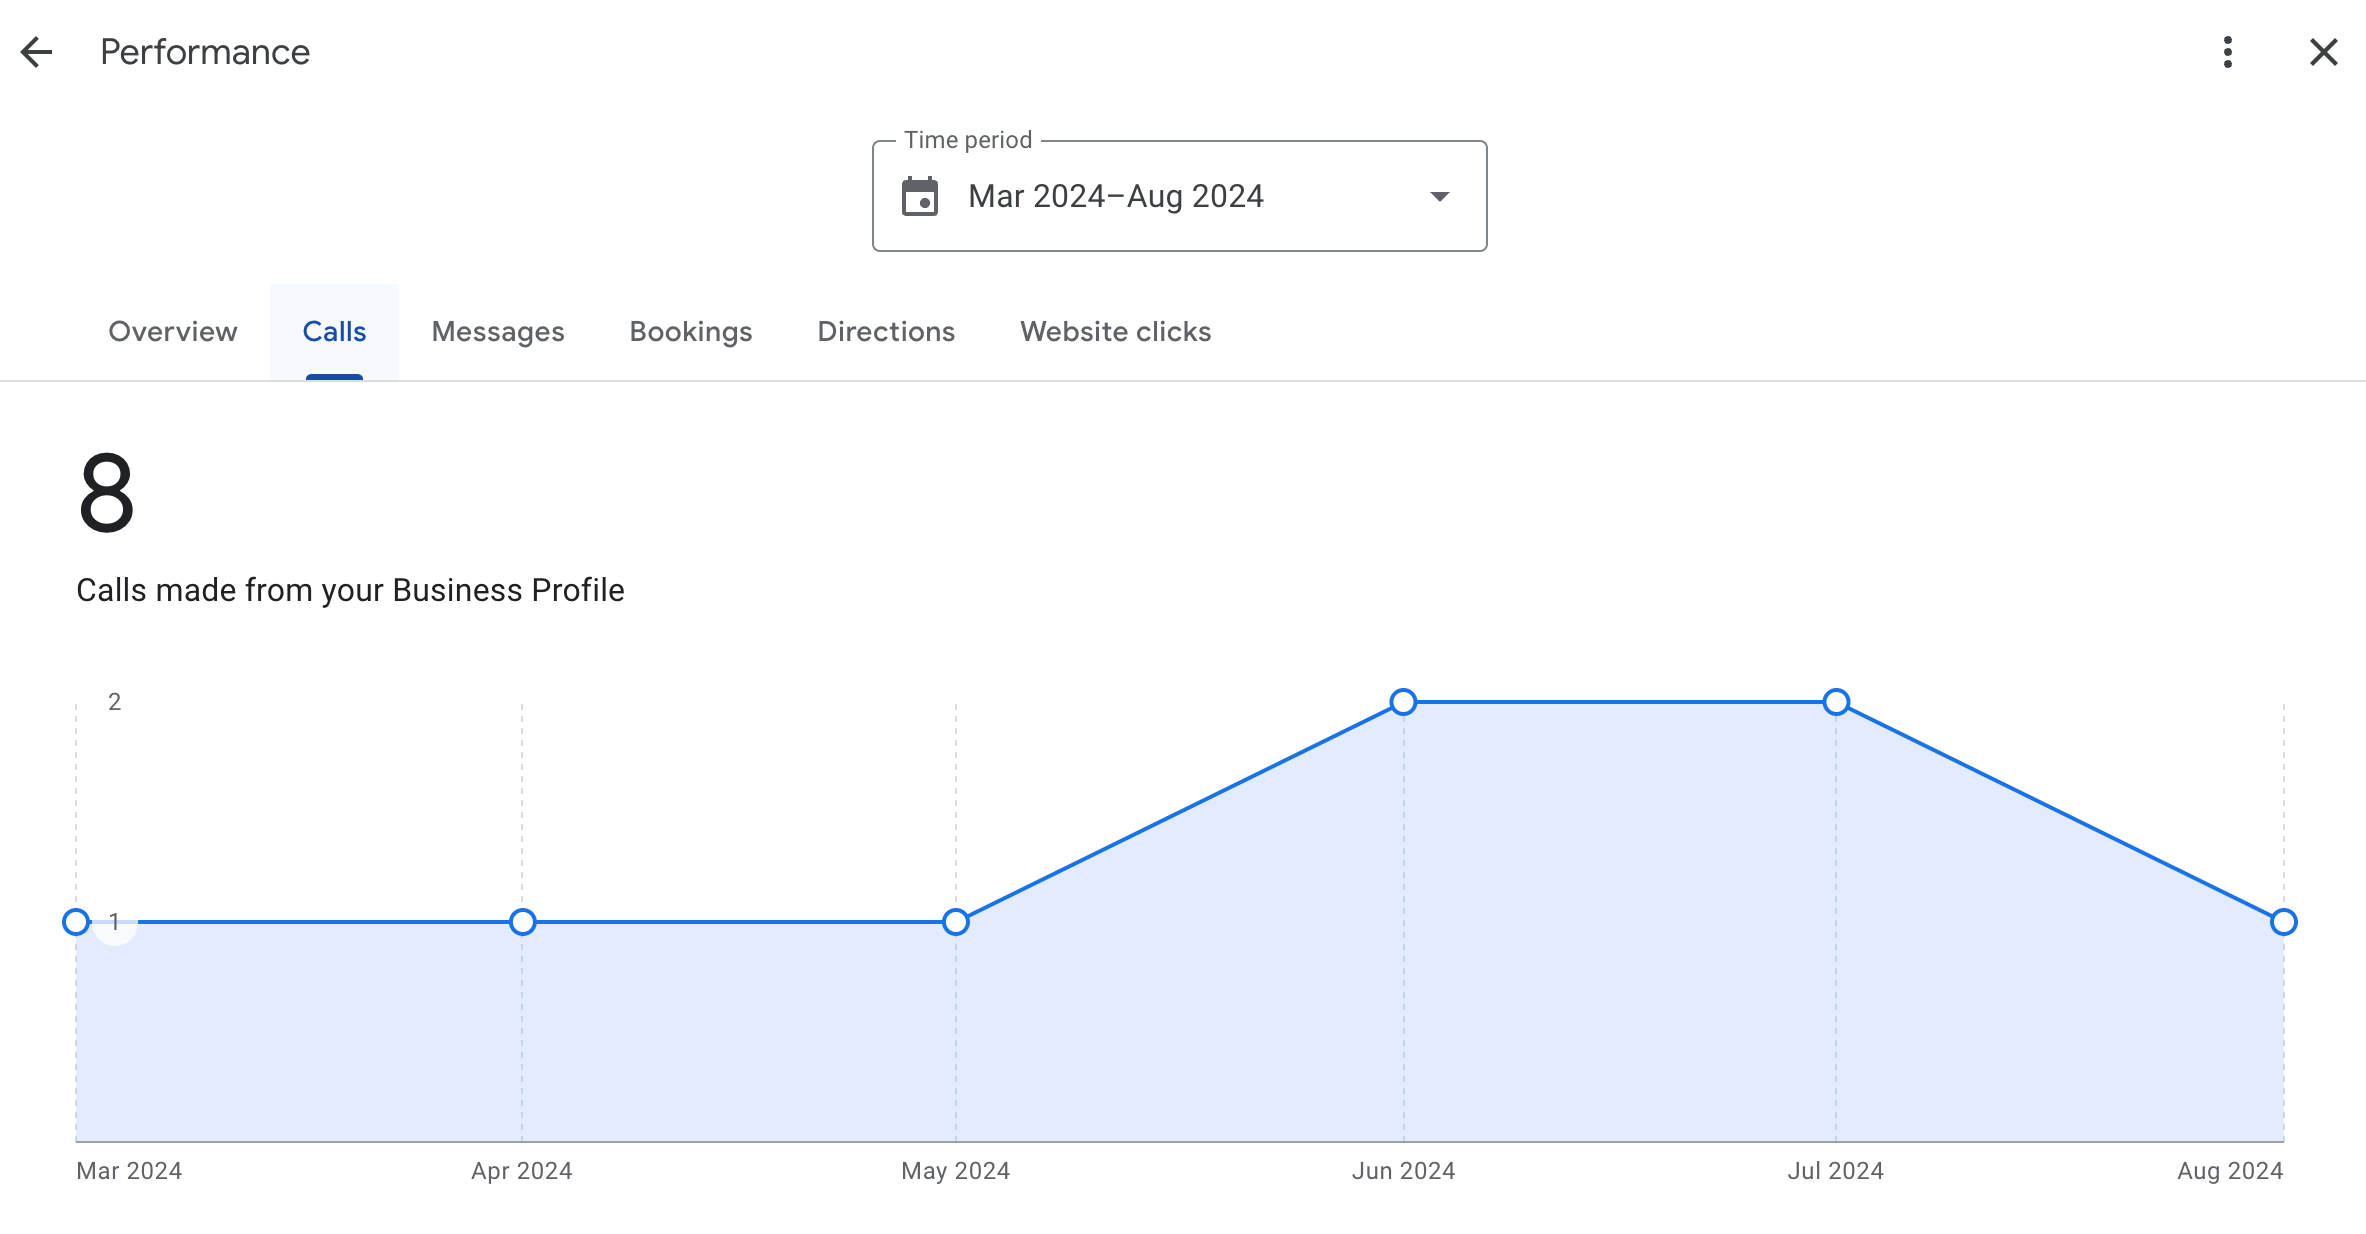Close the Performance panel icon
2366x1234 pixels.
(x=2322, y=52)
